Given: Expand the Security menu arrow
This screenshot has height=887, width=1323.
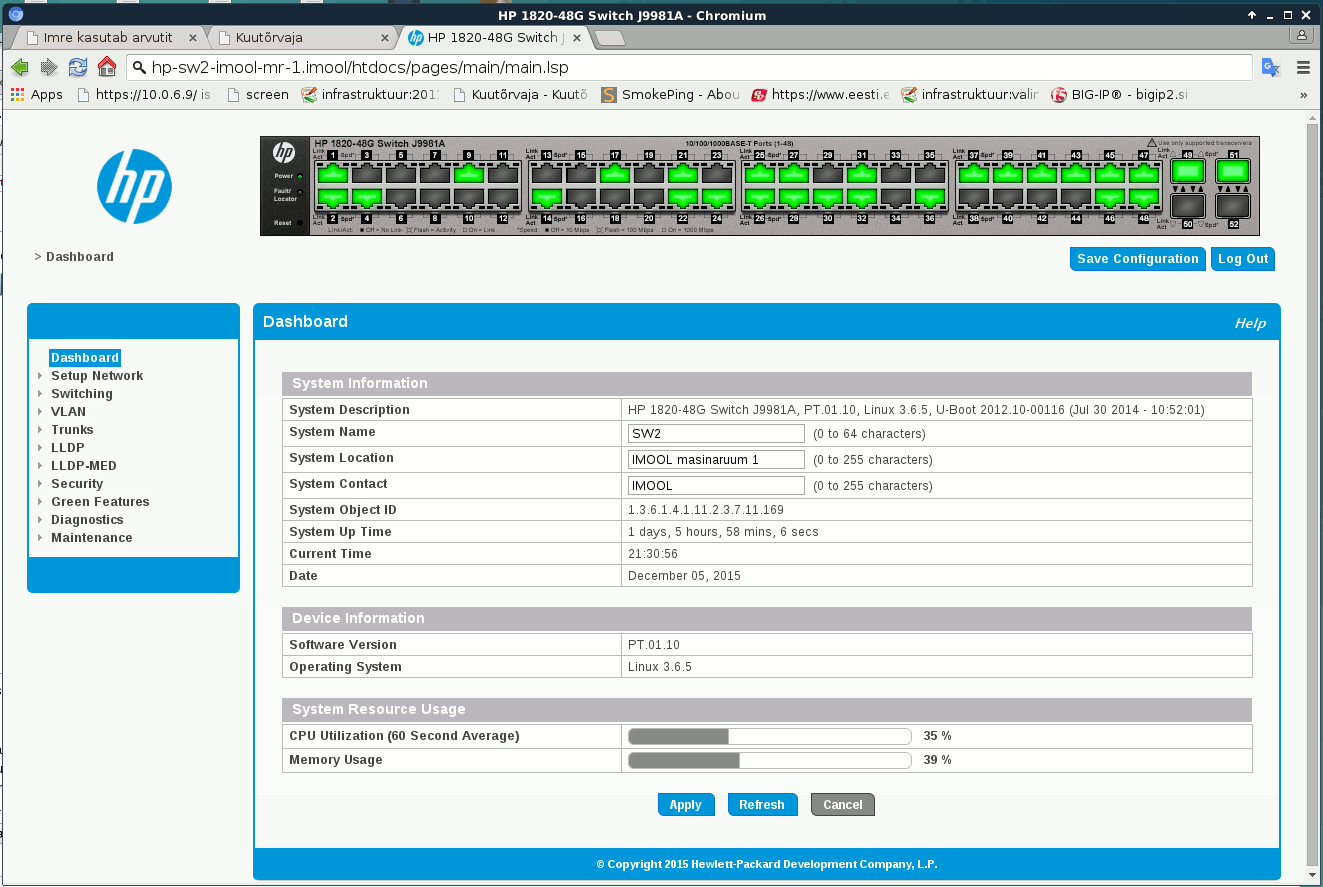Looking at the screenshot, I should 40,484.
